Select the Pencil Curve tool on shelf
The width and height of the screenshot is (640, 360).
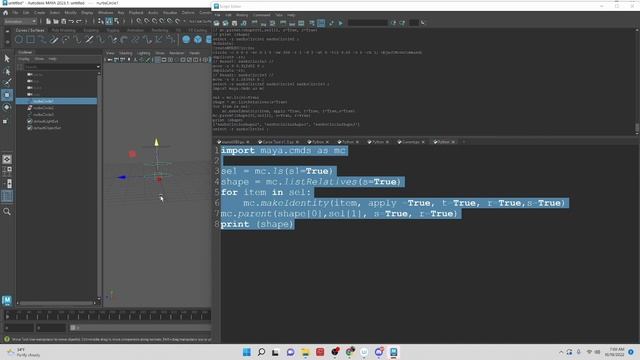54,40
